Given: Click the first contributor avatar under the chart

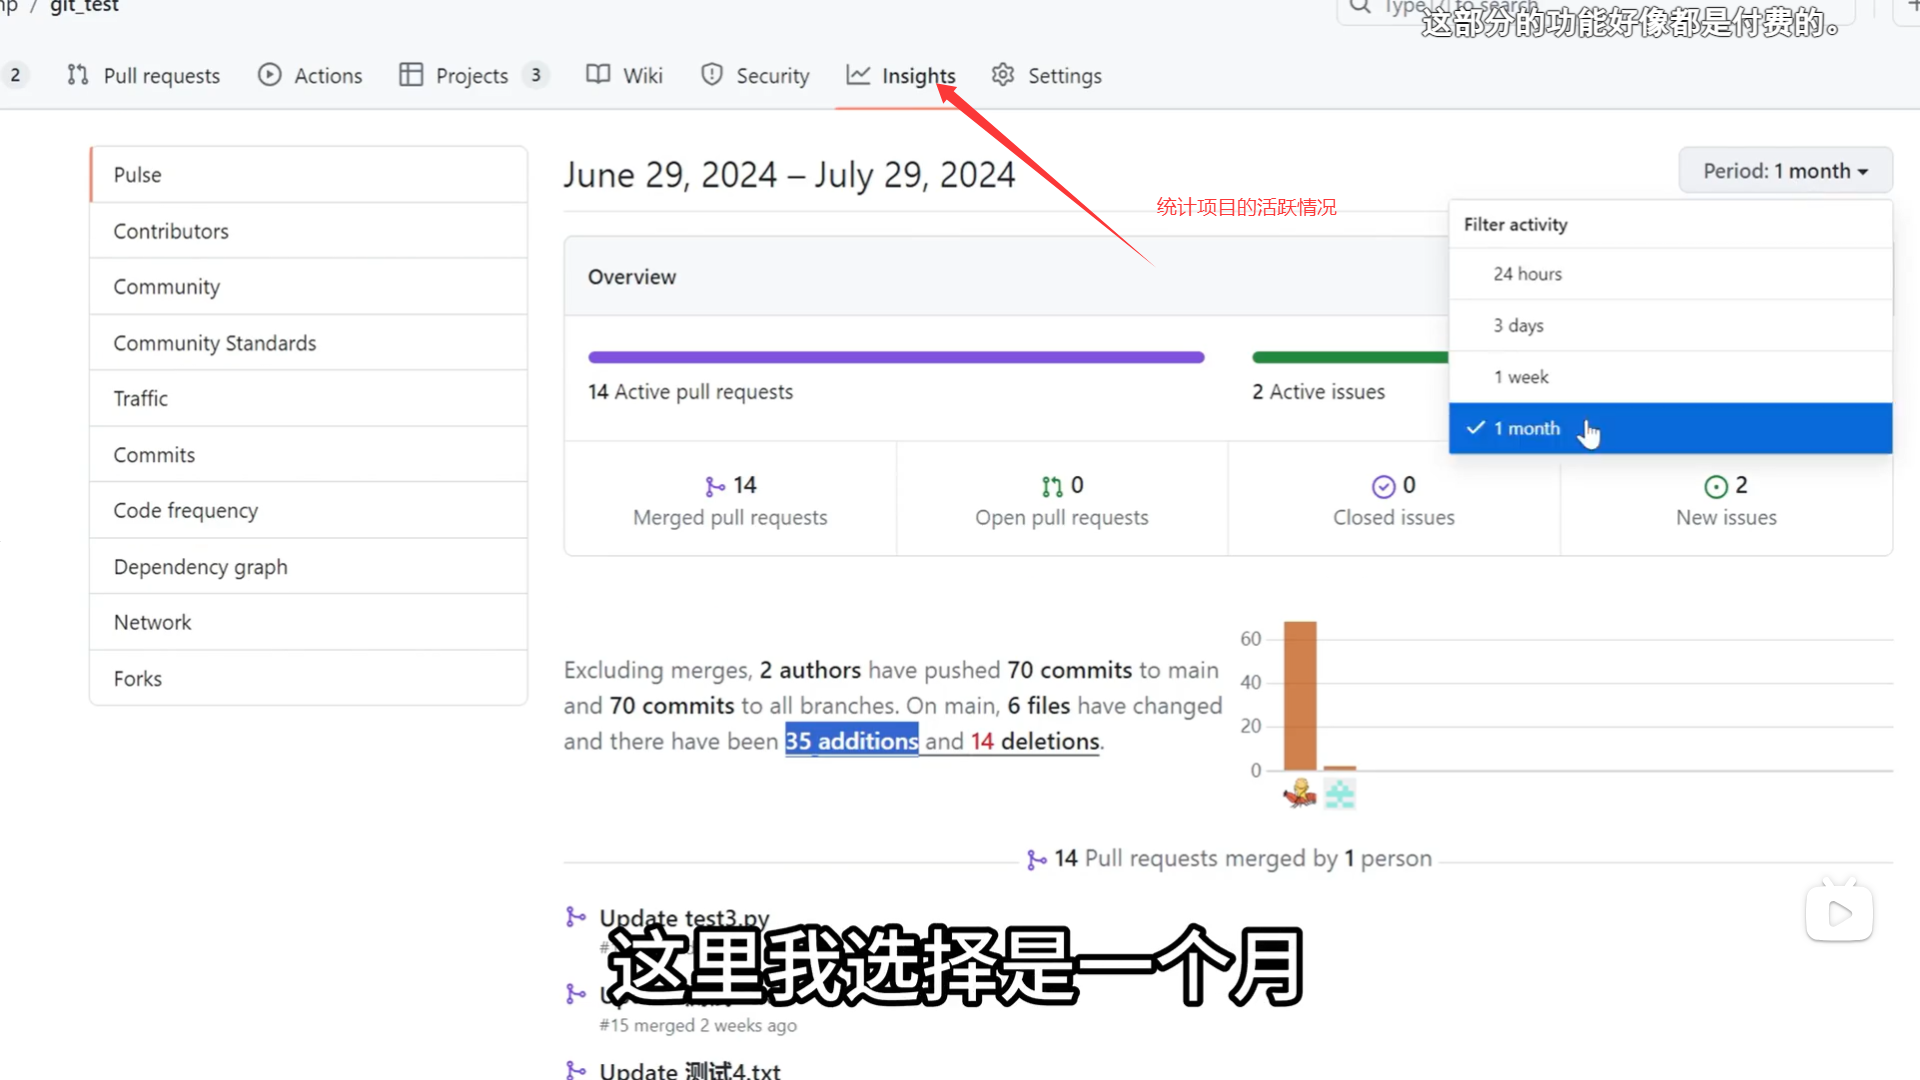Looking at the screenshot, I should pyautogui.click(x=1299, y=793).
